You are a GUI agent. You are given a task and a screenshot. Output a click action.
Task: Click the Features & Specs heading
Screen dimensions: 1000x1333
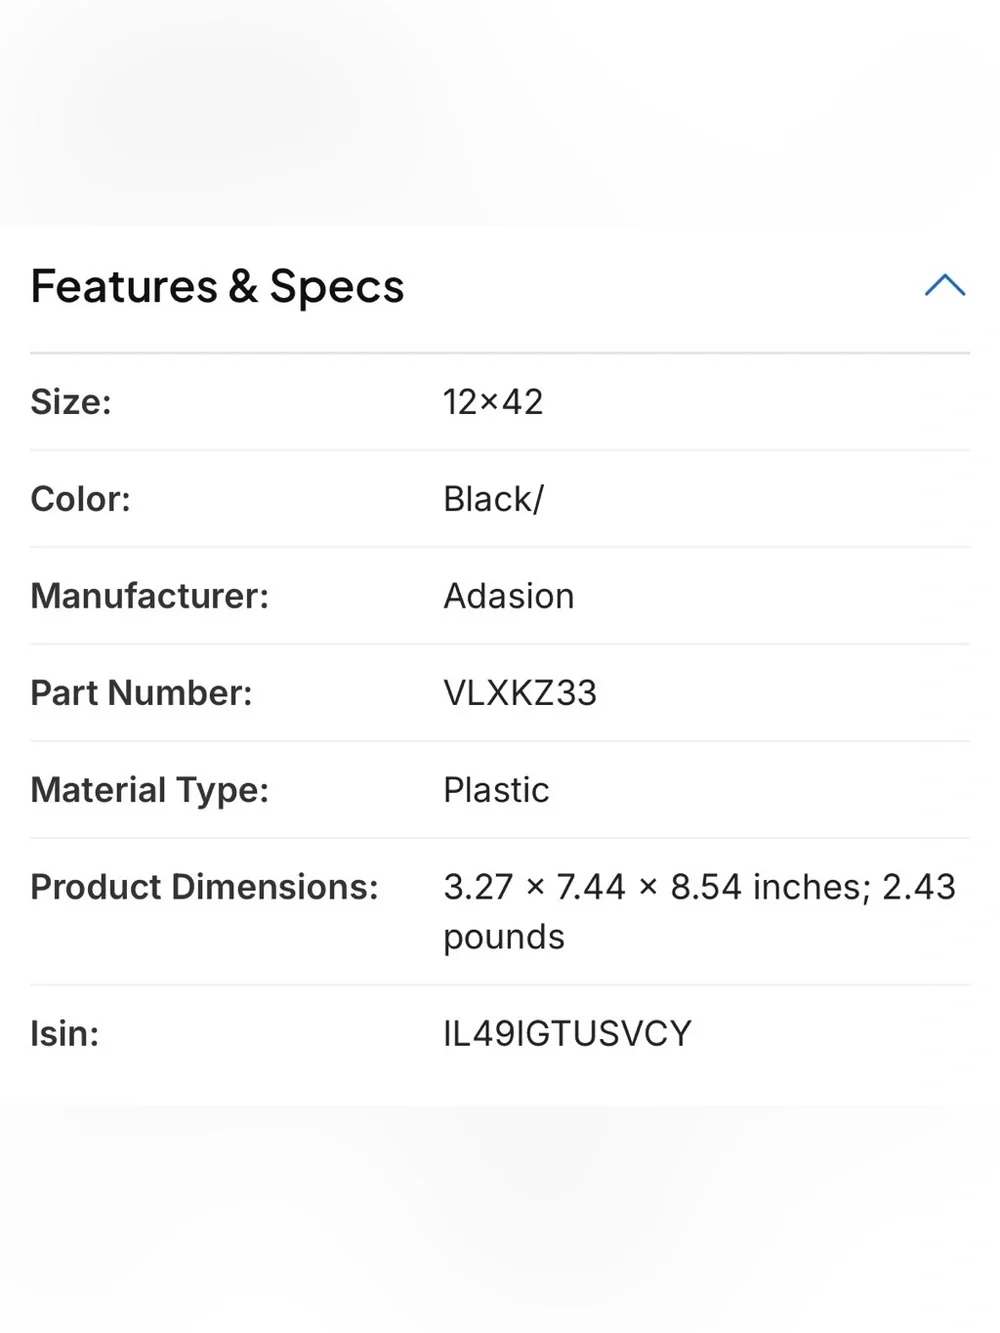(217, 286)
